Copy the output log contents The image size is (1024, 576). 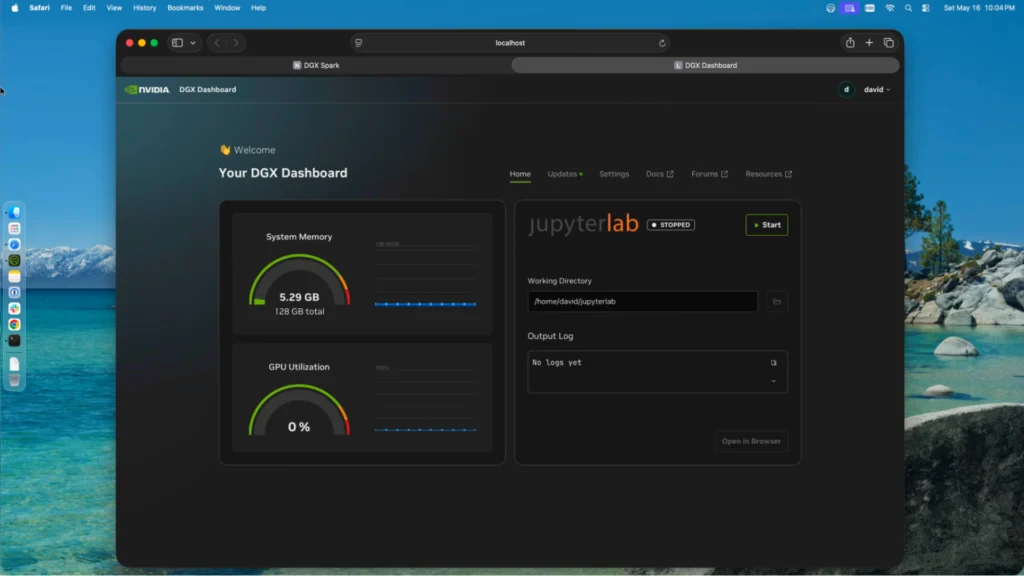(773, 362)
